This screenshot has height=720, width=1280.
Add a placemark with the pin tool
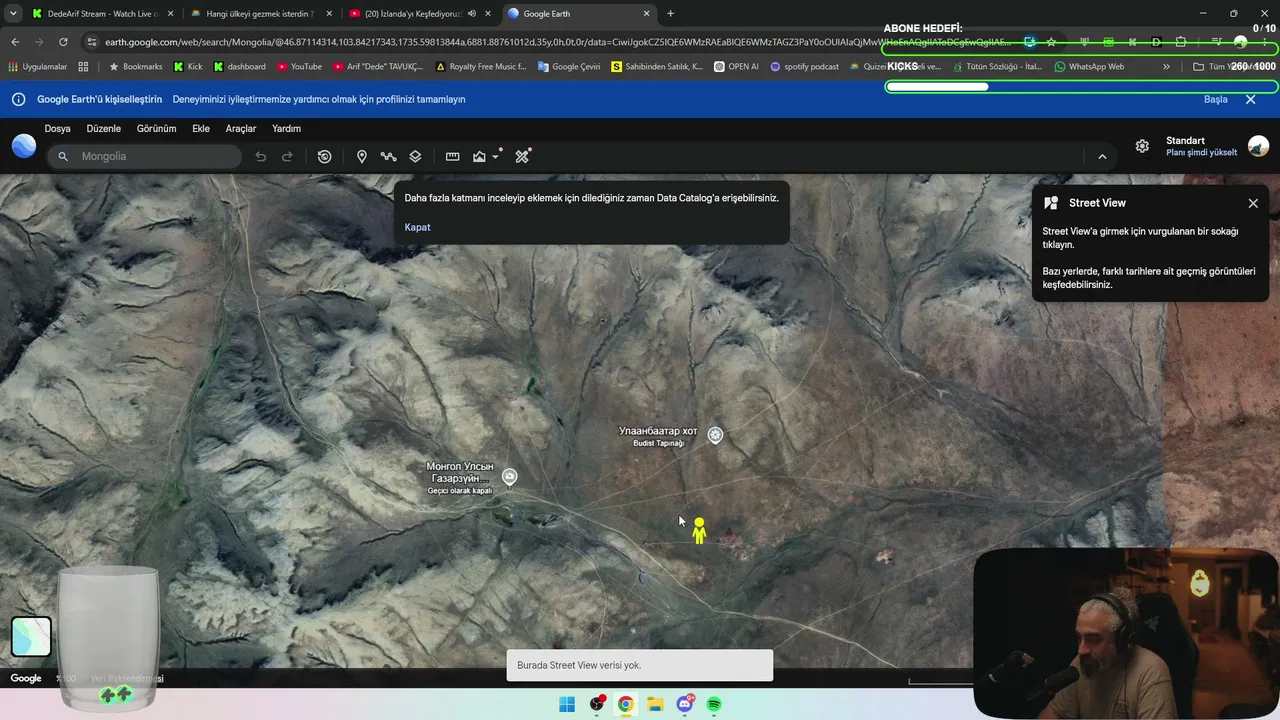pos(362,156)
